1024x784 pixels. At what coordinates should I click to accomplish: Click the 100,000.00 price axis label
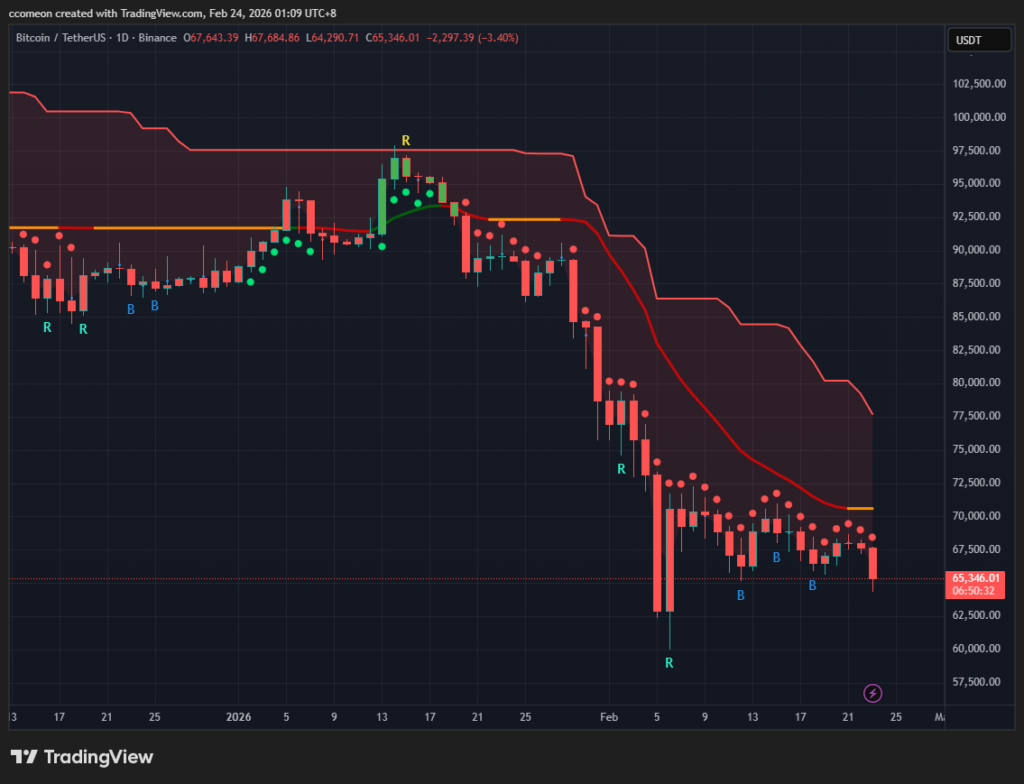(977, 117)
